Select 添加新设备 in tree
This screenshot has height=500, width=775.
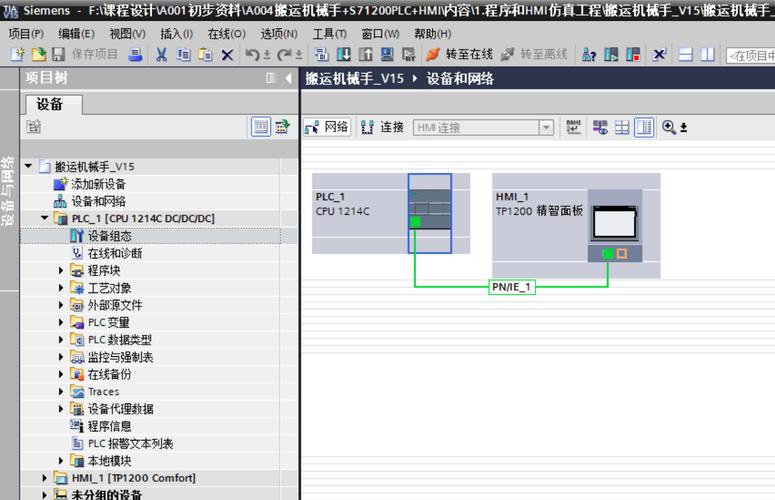(98, 184)
